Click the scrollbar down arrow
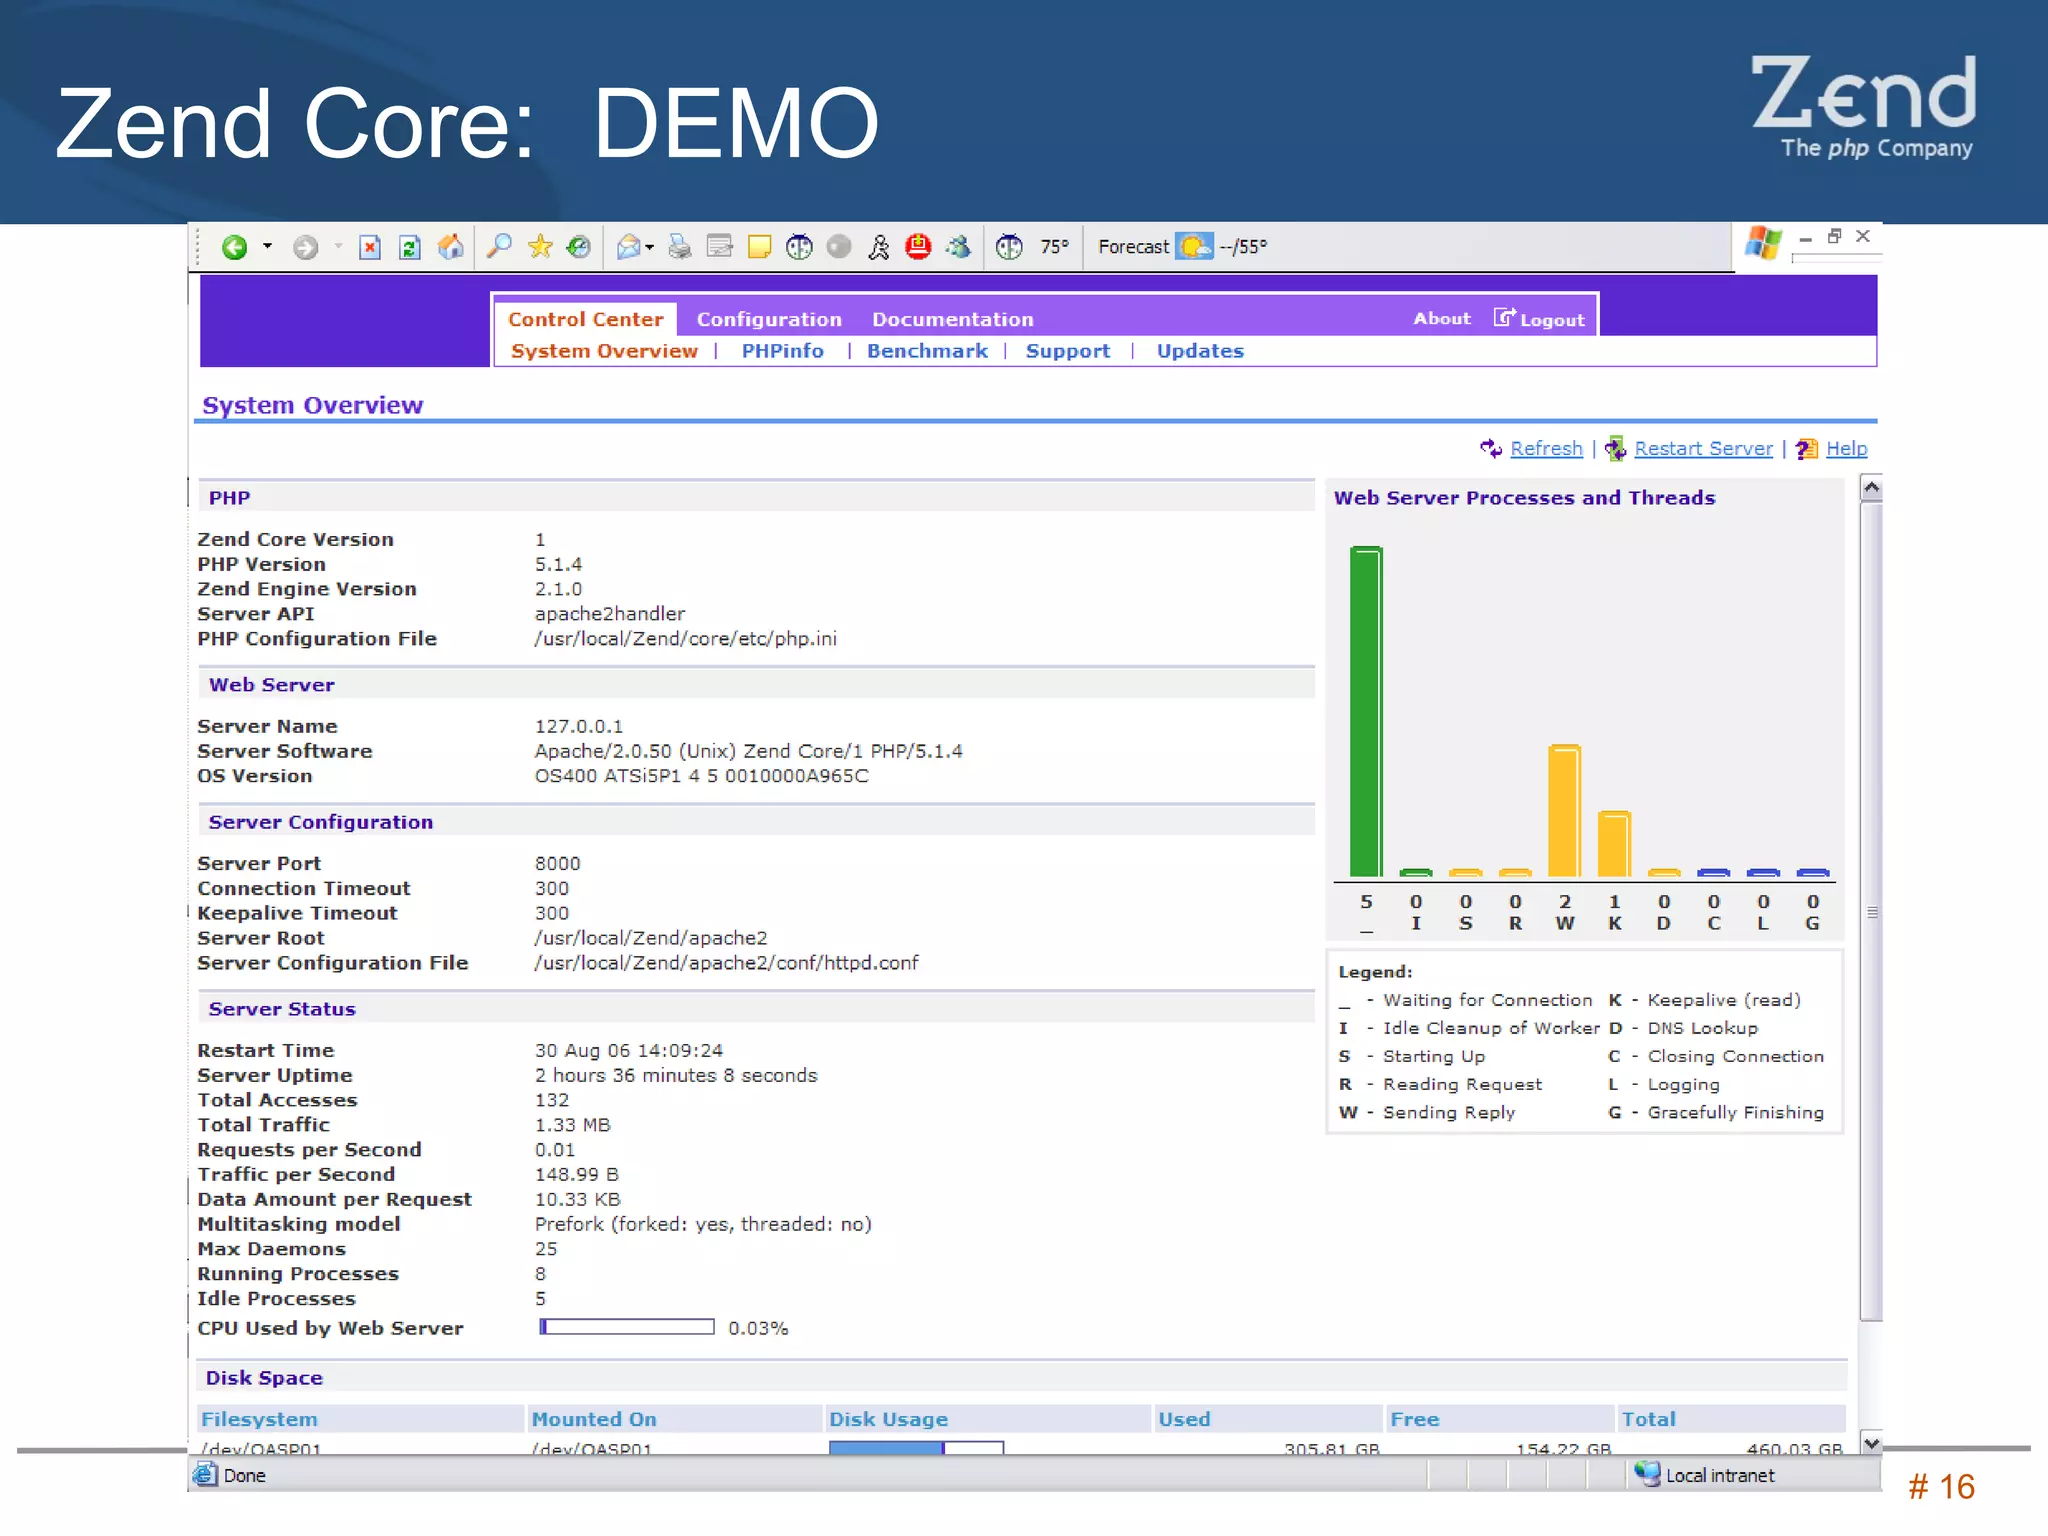 click(x=1871, y=1443)
